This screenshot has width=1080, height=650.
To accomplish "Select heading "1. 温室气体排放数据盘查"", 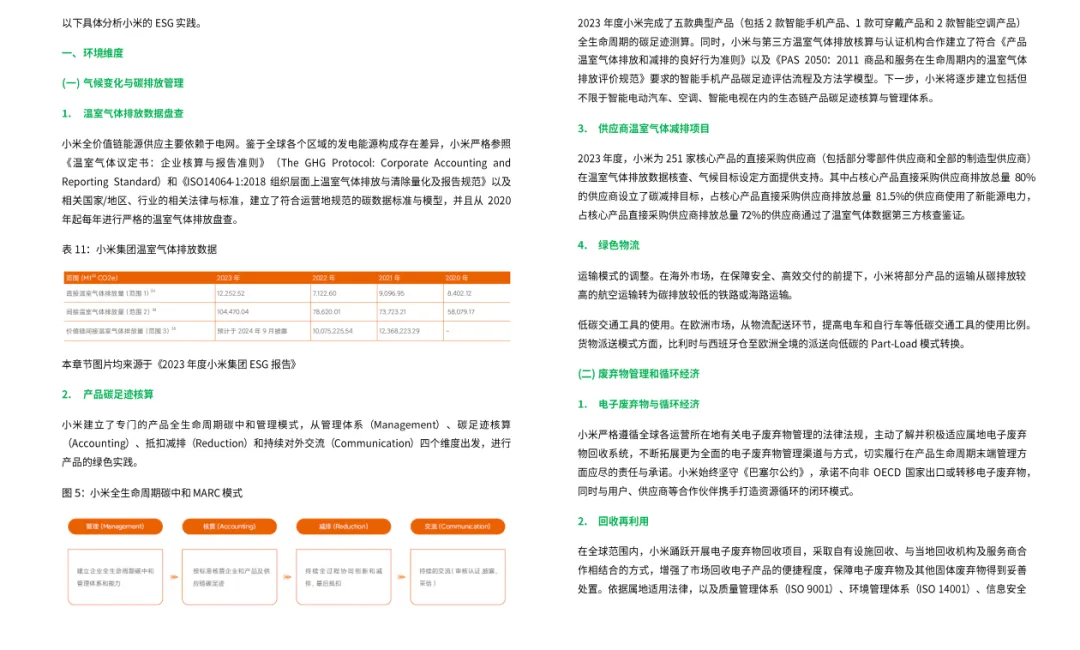I will pyautogui.click(x=123, y=114).
